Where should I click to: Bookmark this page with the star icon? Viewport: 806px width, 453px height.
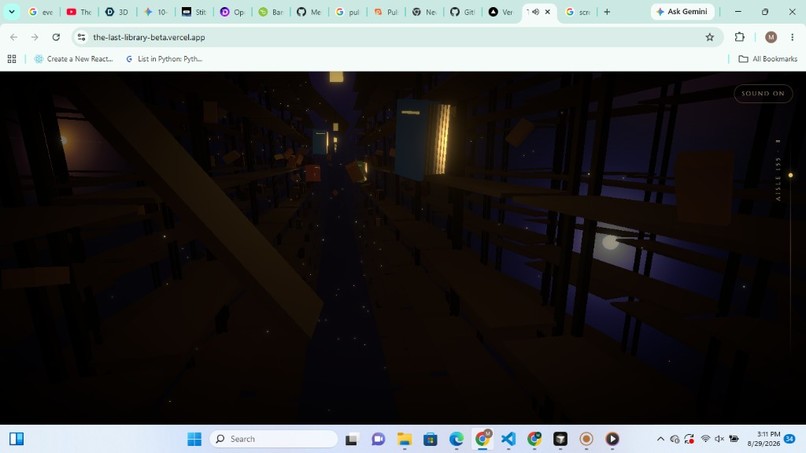tap(710, 37)
